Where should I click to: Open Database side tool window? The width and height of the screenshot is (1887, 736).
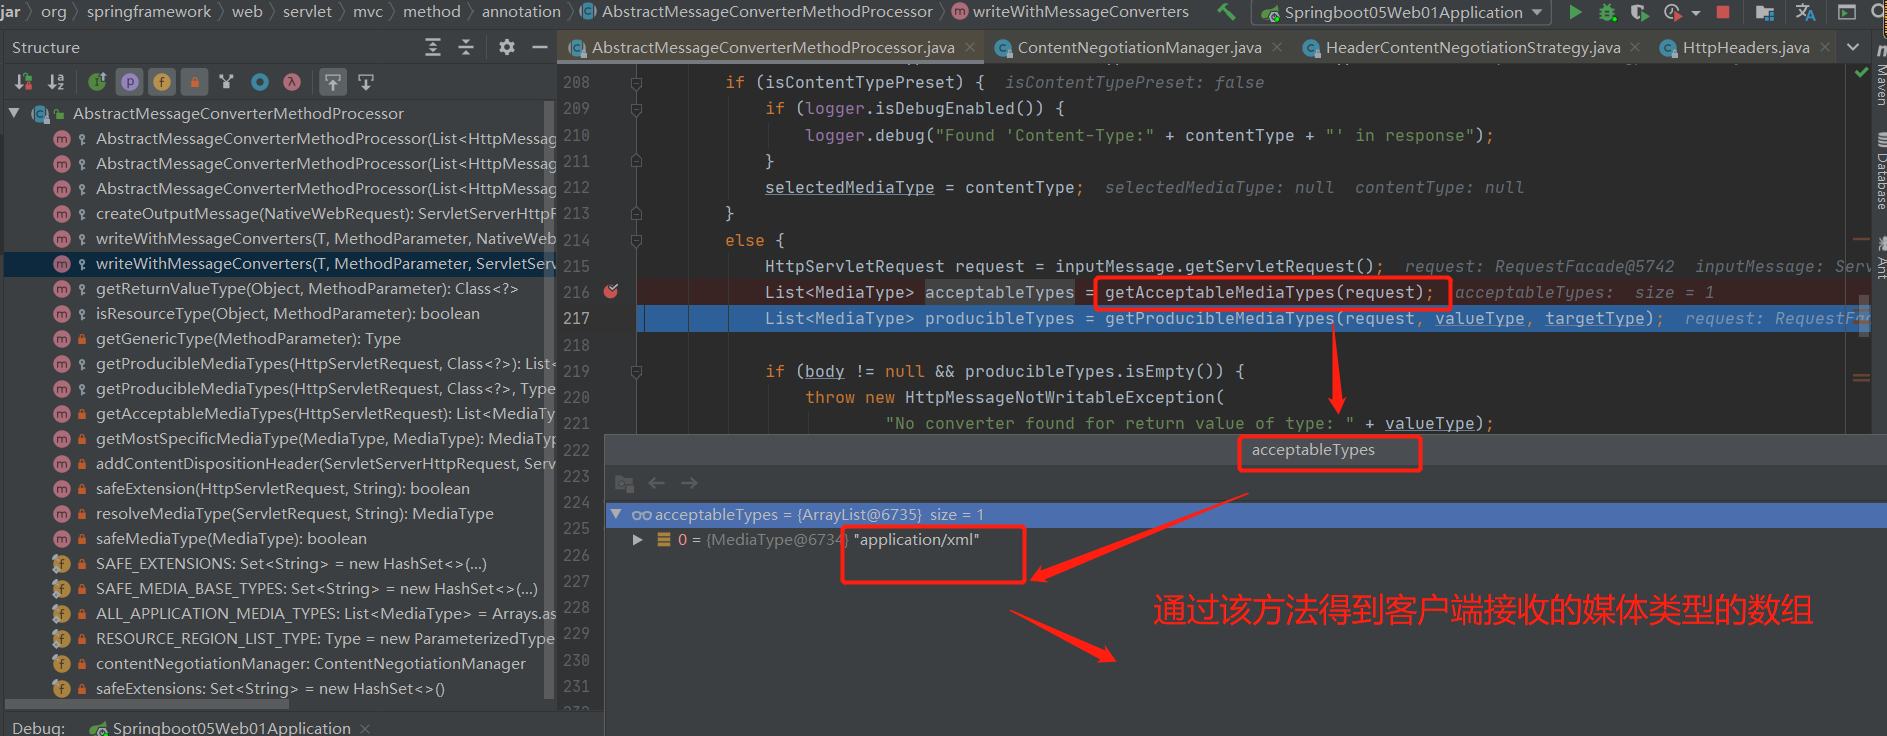pyautogui.click(x=1879, y=172)
